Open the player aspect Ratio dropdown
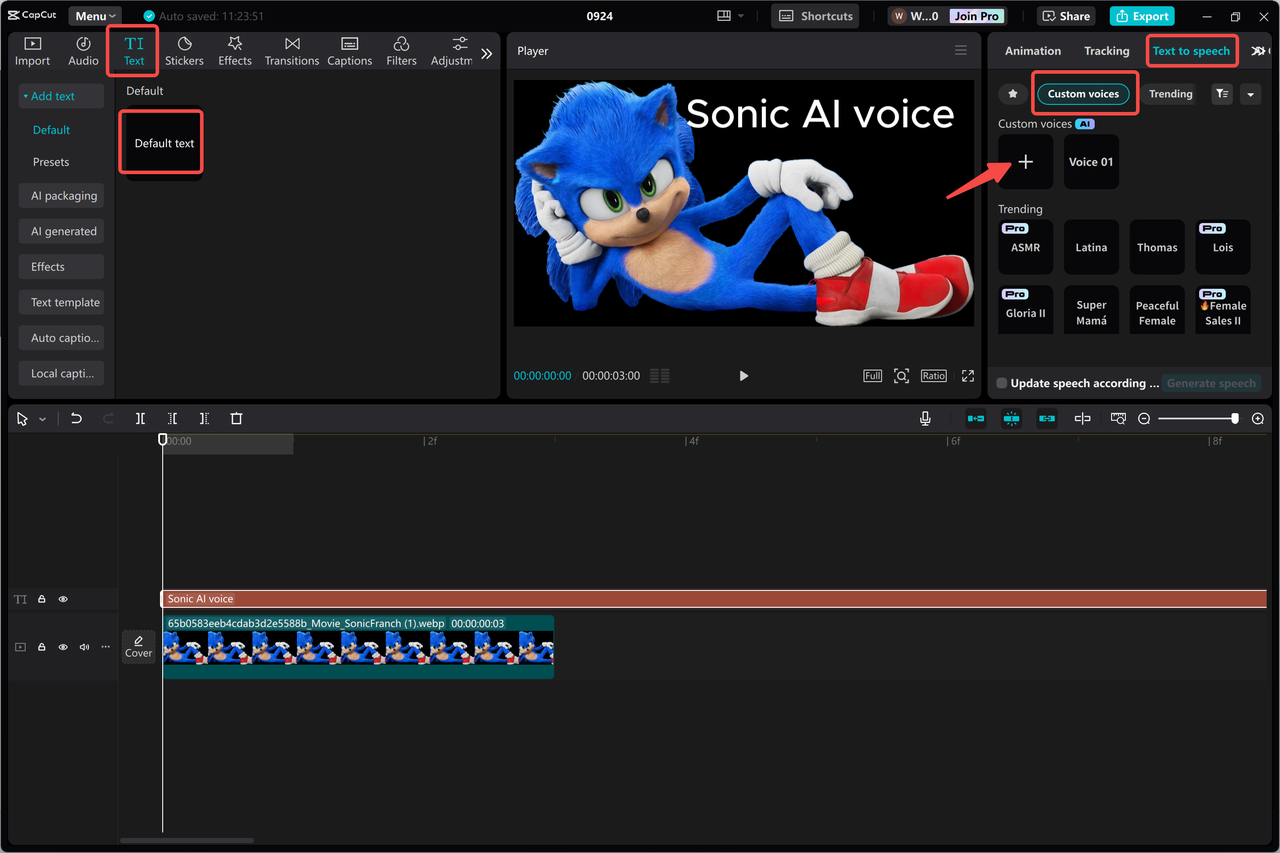Viewport: 1280px width, 853px height. click(x=933, y=375)
